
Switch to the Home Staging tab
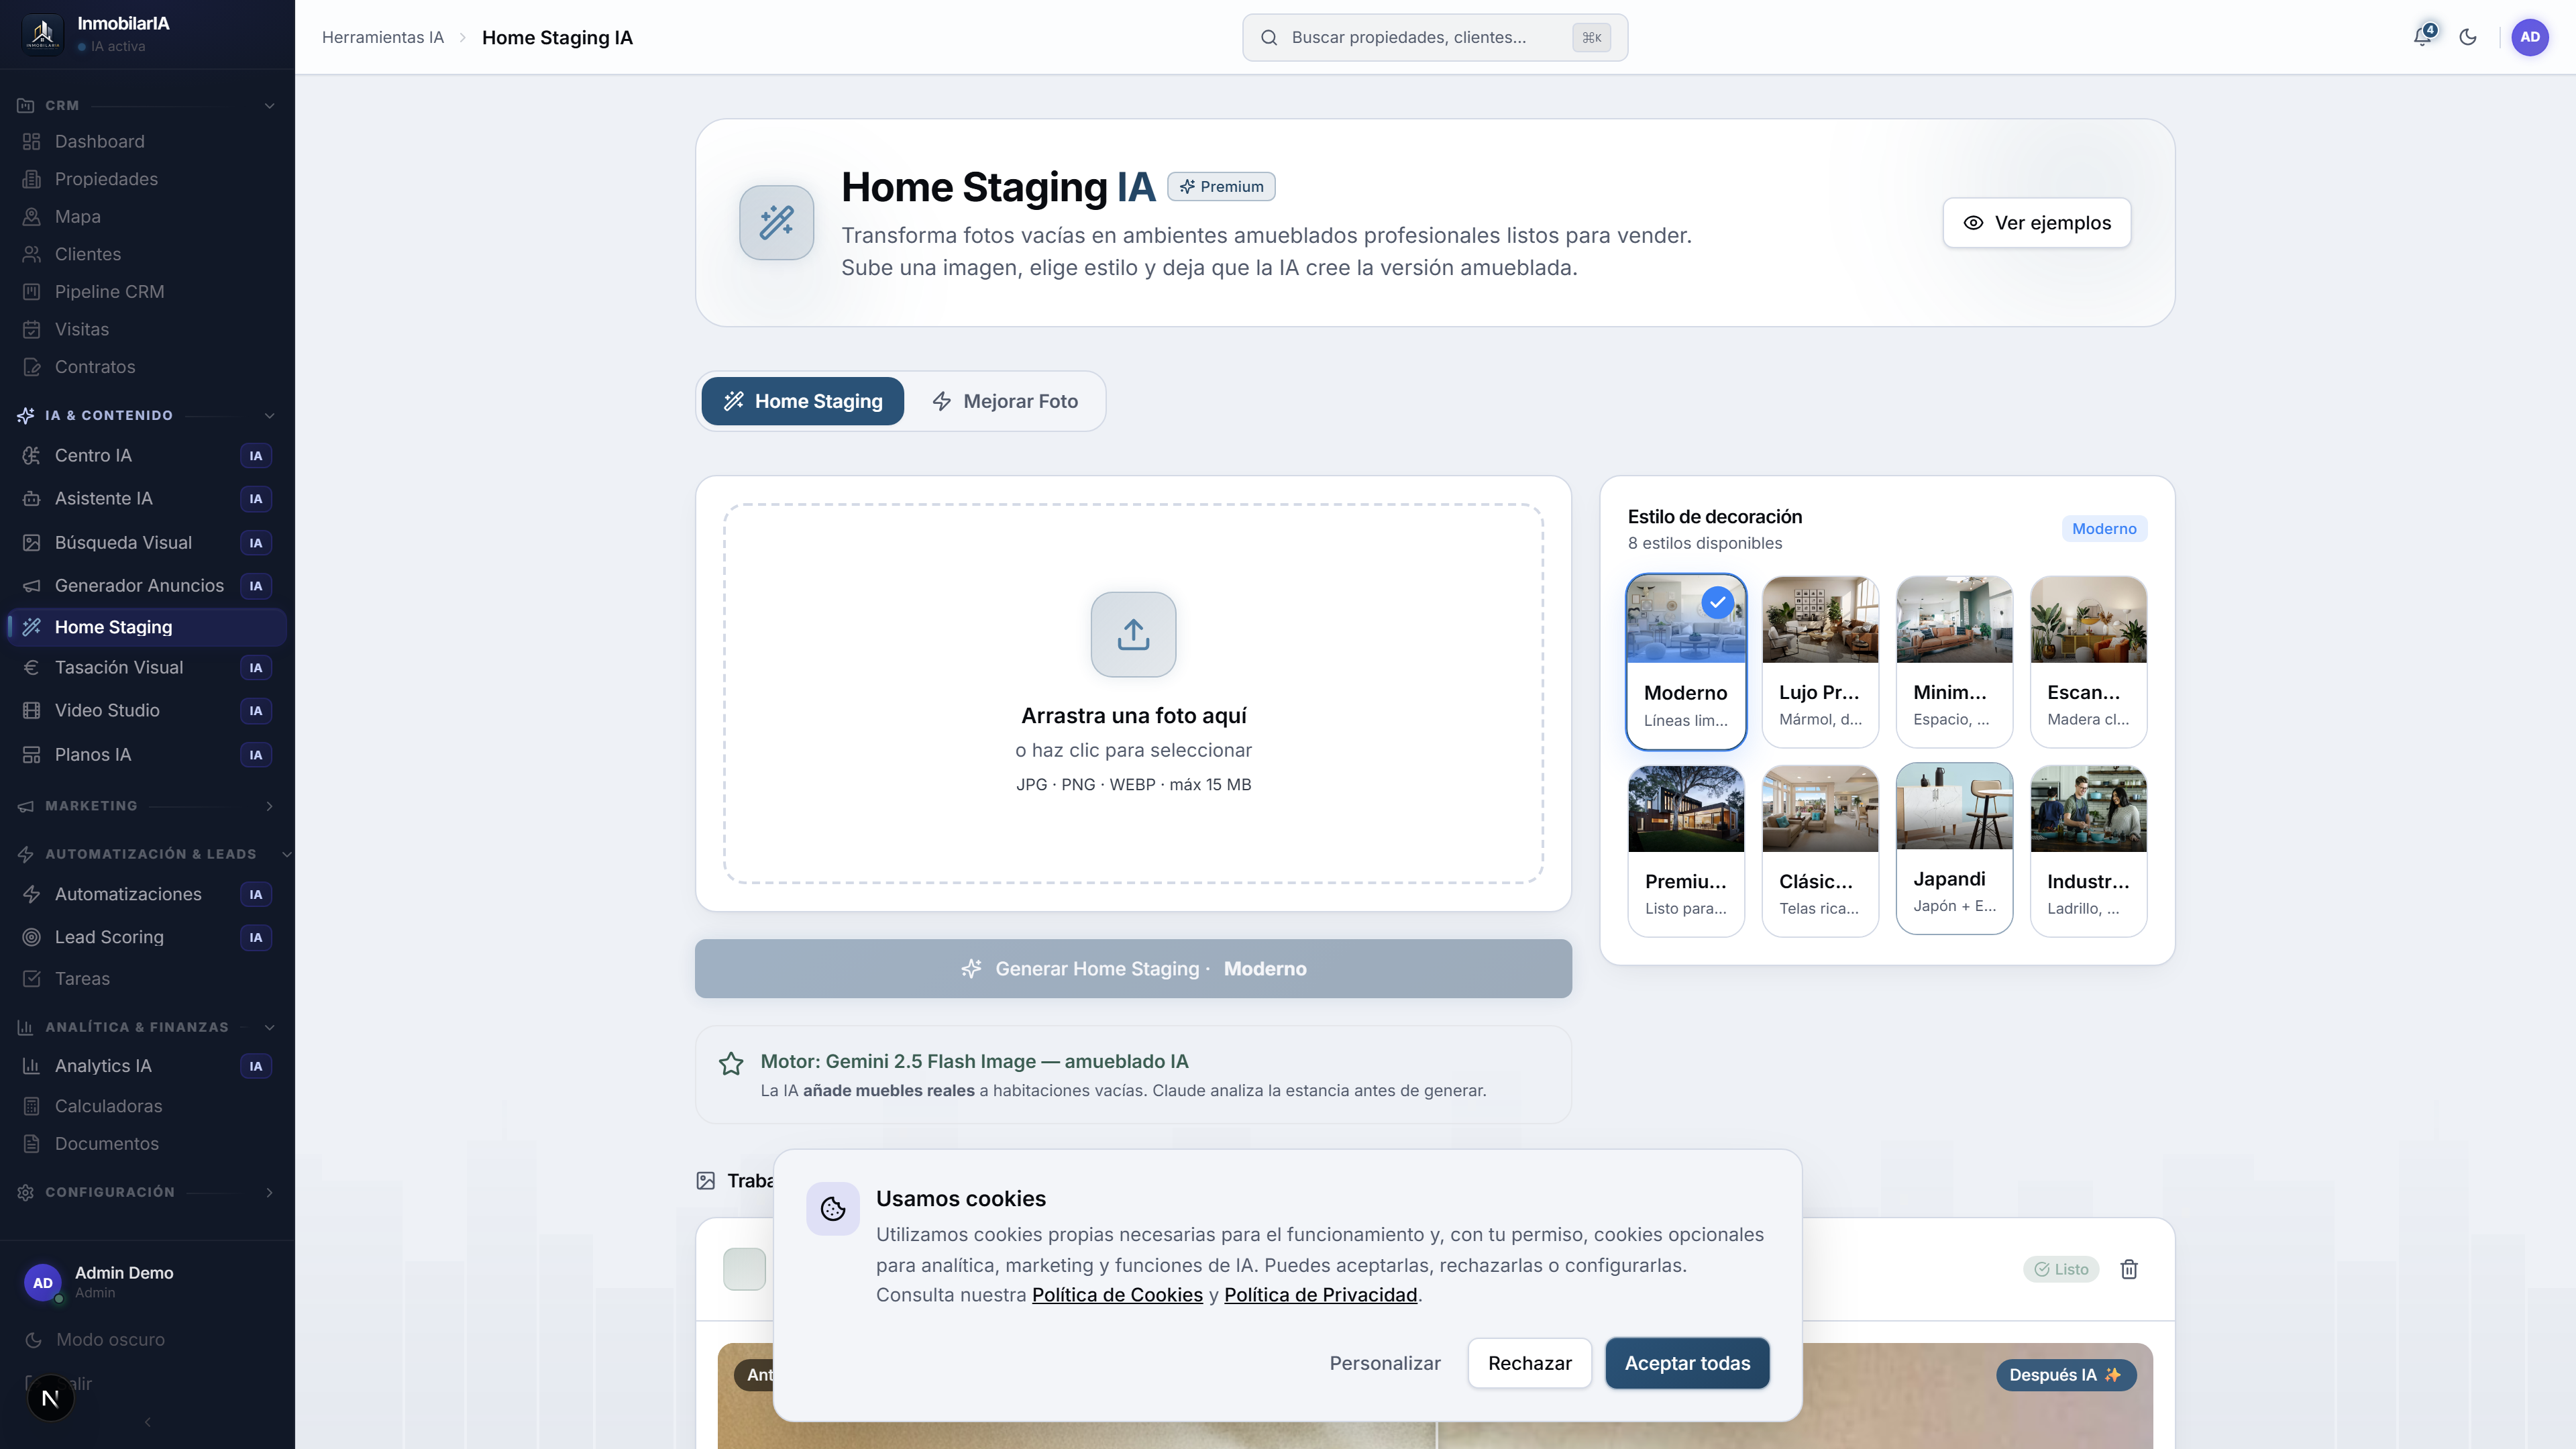[802, 401]
